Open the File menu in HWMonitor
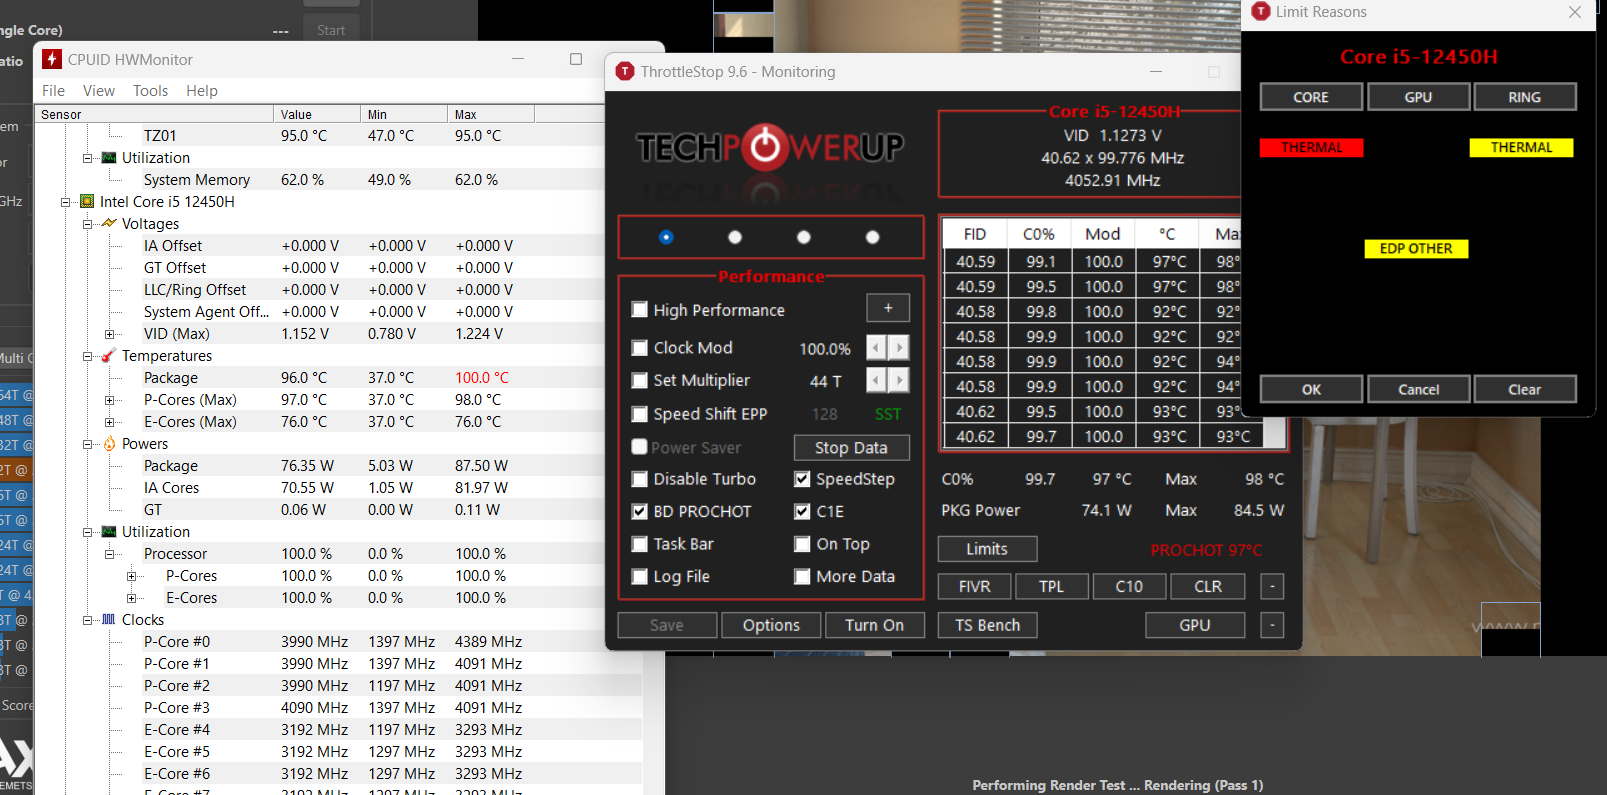 point(53,91)
